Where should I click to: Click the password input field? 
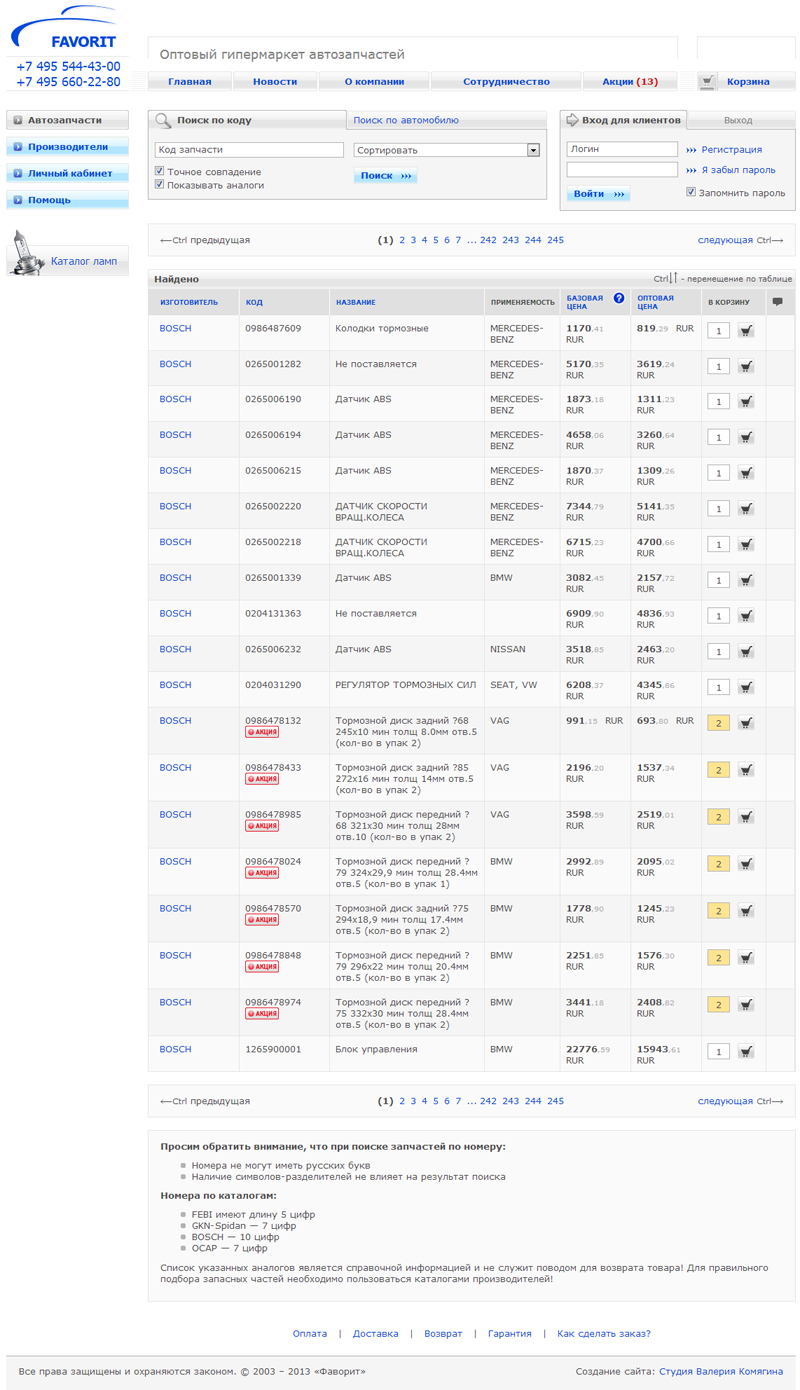point(622,170)
